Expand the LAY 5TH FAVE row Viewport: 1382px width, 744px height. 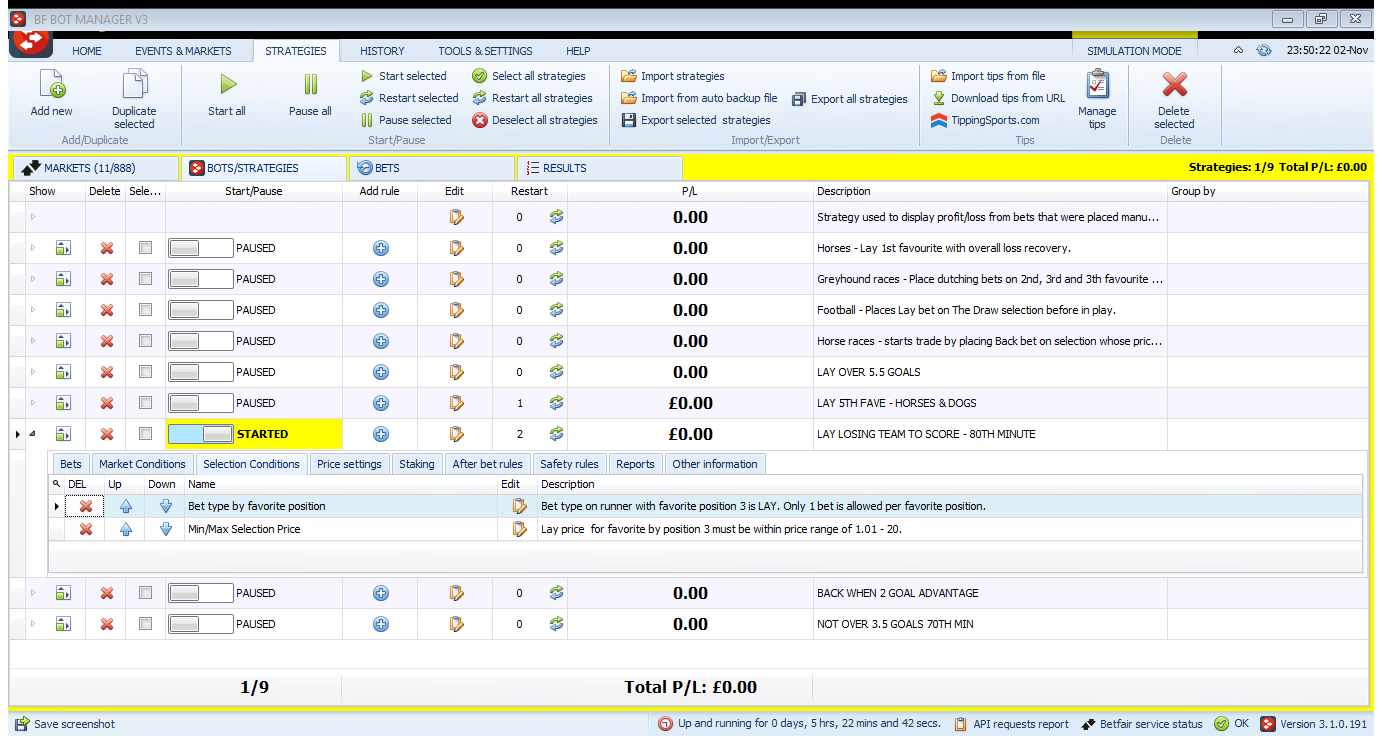(x=32, y=403)
